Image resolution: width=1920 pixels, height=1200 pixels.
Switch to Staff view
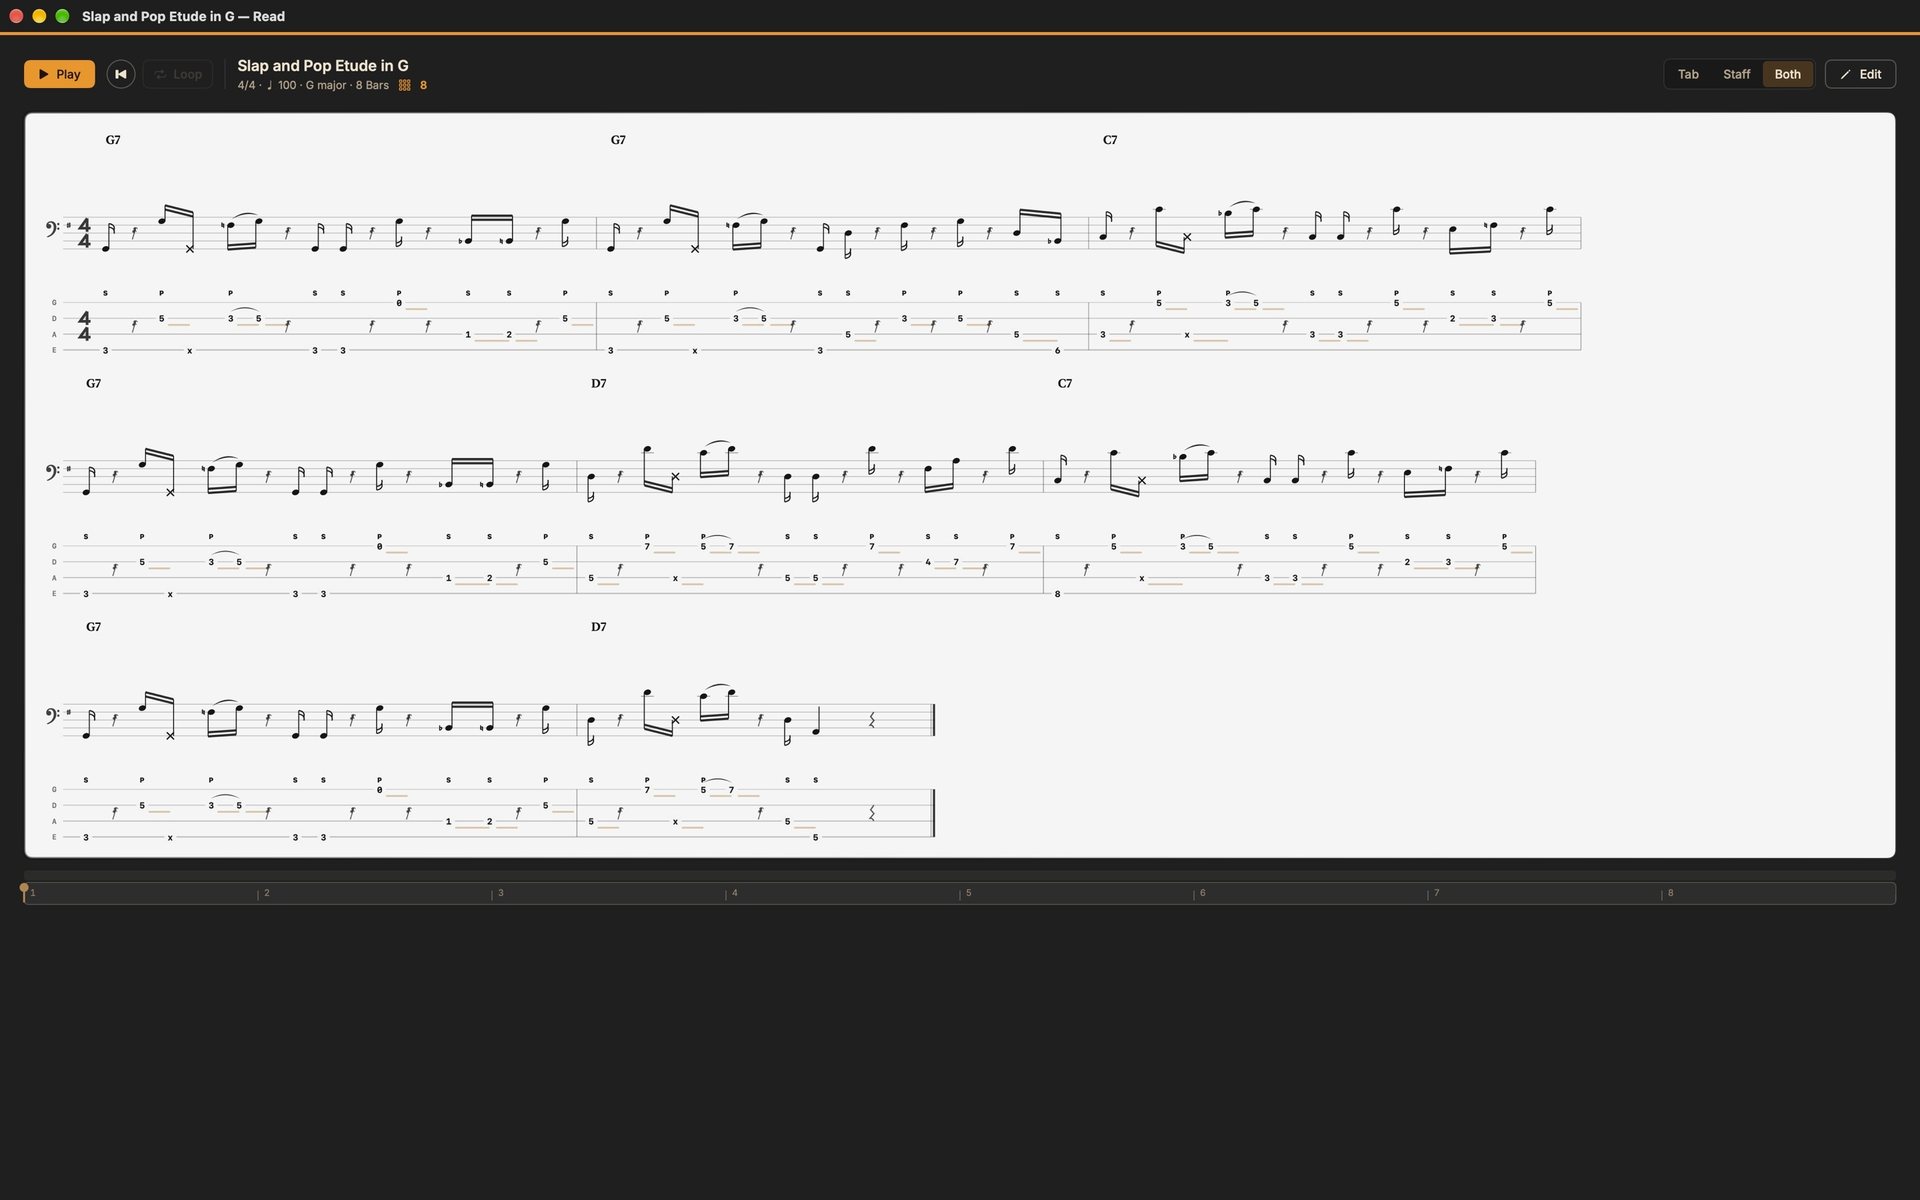click(x=1736, y=74)
